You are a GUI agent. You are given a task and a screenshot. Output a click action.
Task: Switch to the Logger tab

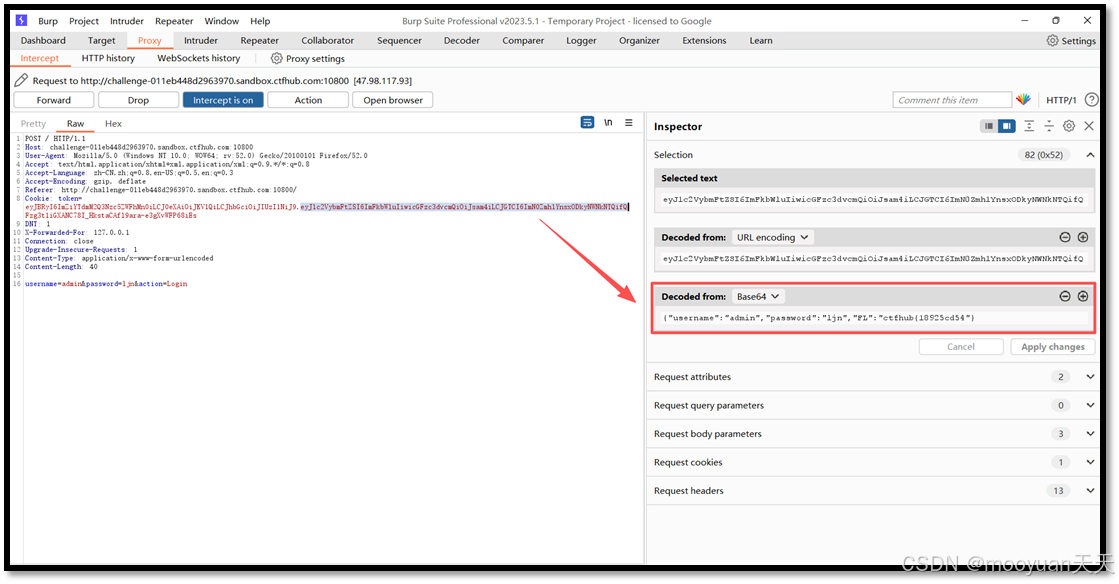click(582, 41)
